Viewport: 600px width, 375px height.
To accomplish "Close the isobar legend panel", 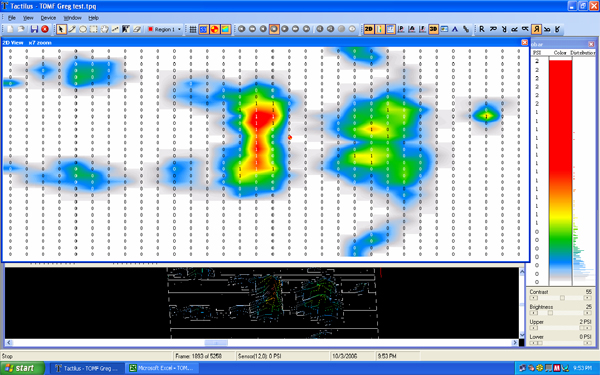I will [x=591, y=44].
